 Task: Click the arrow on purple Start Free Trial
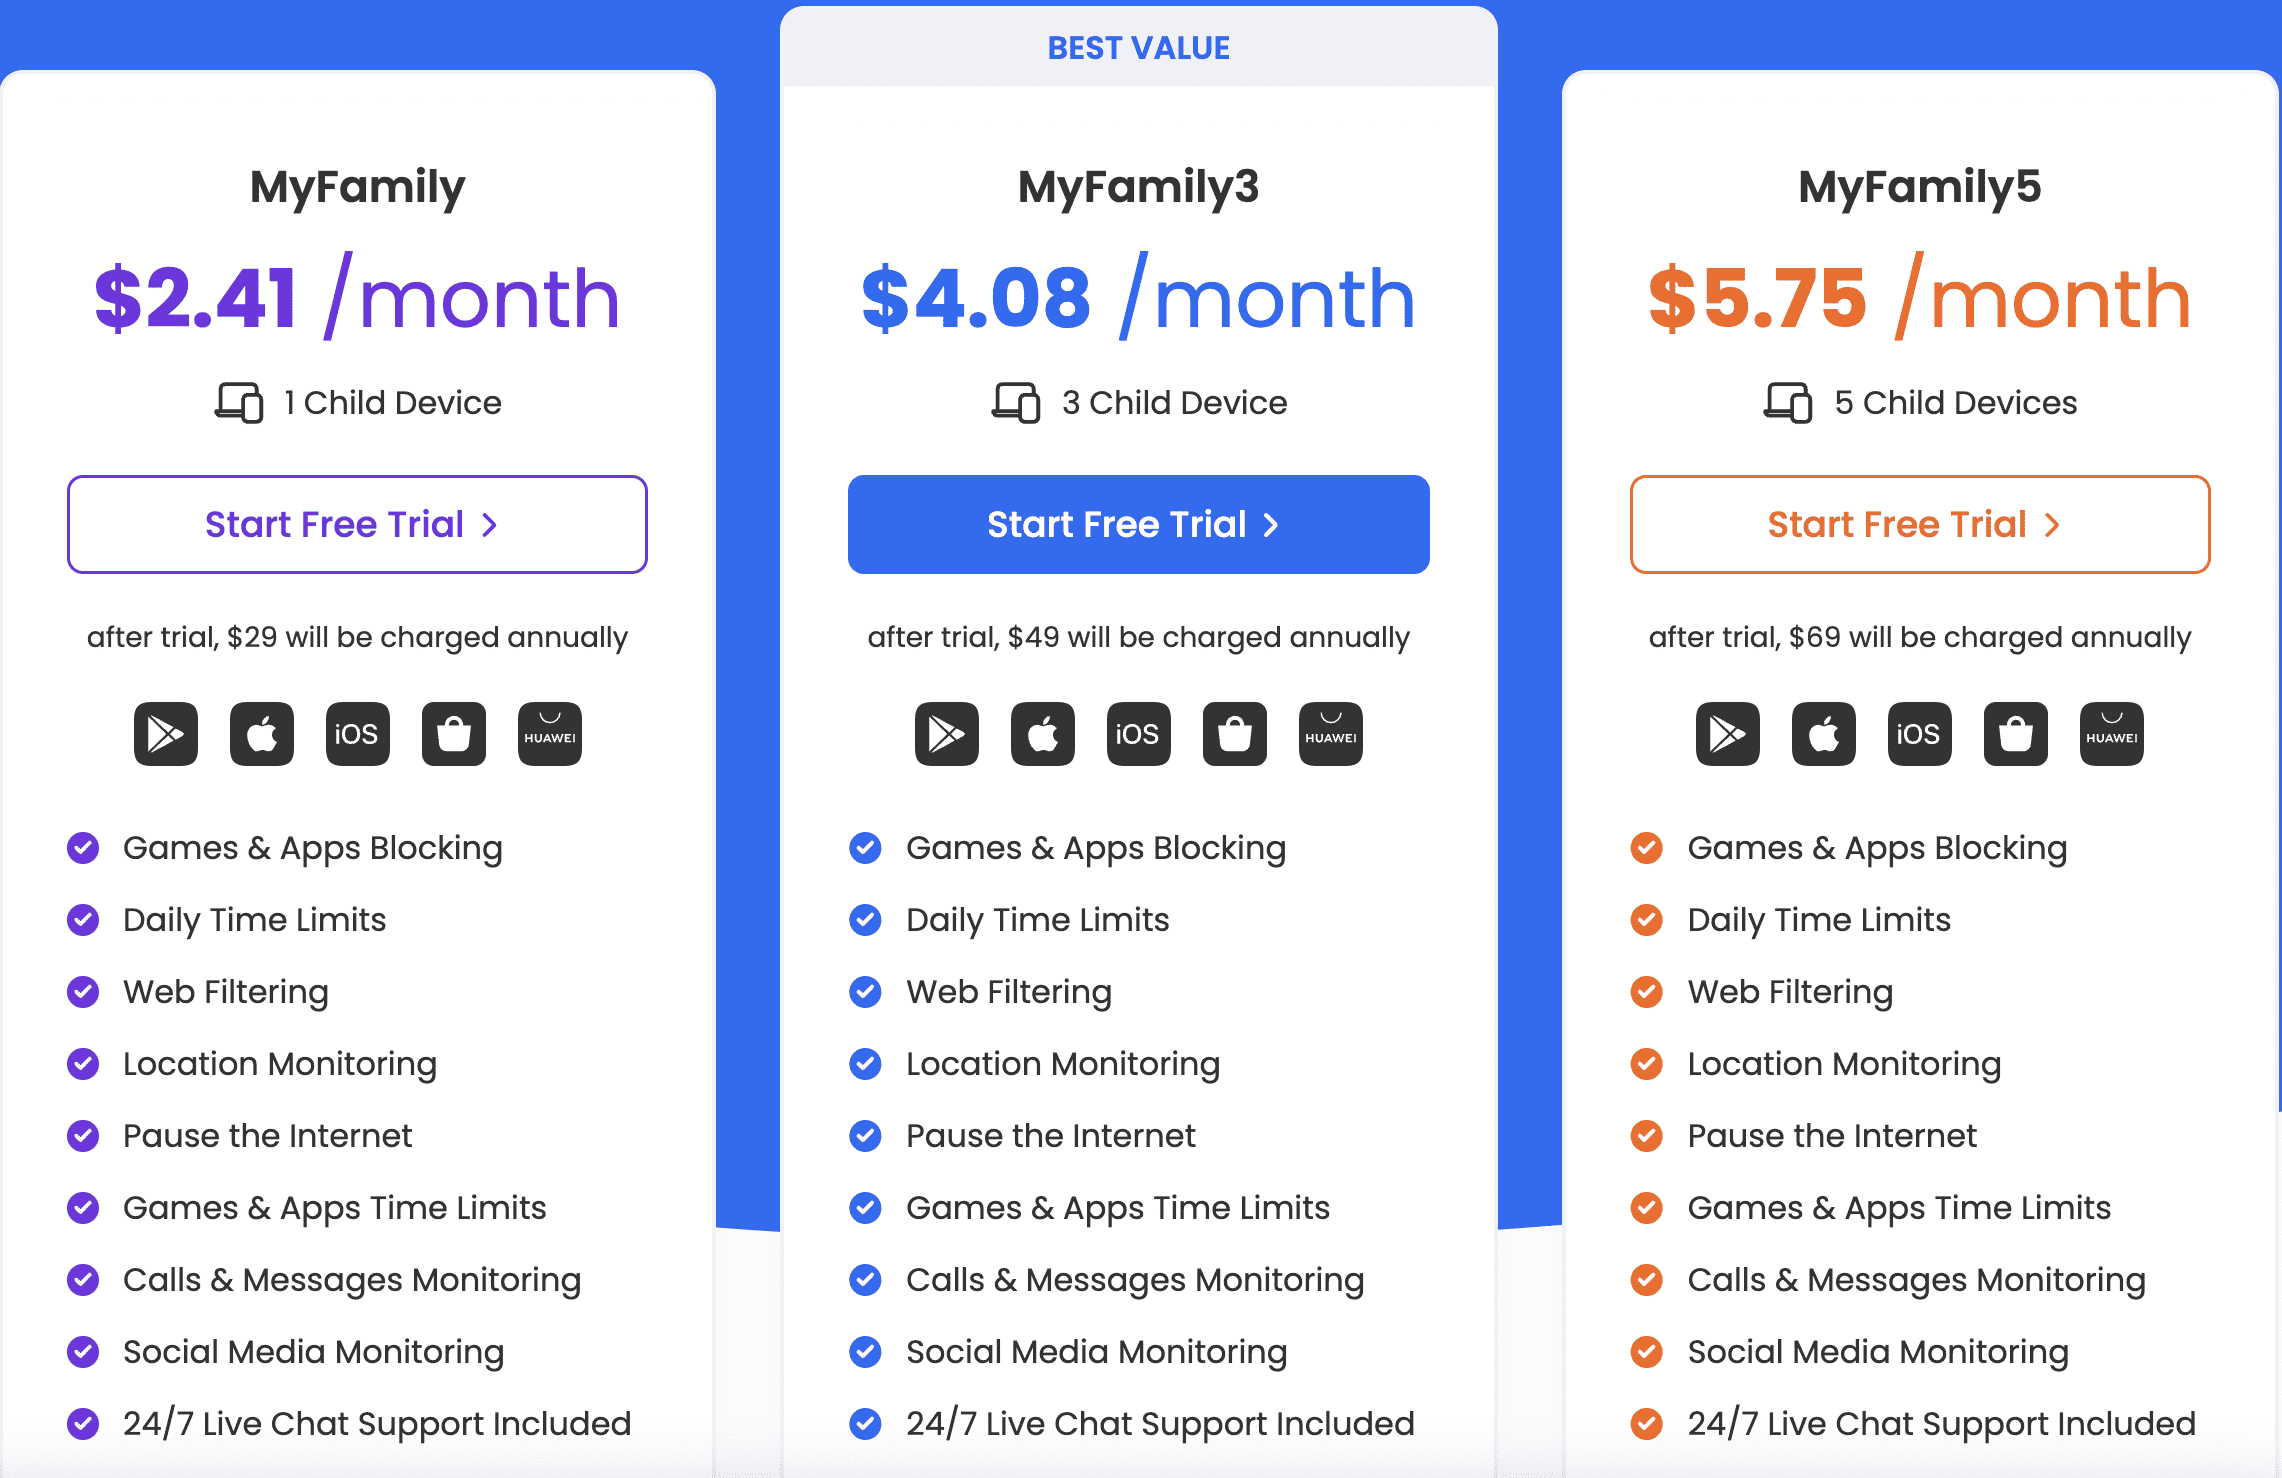(x=490, y=525)
